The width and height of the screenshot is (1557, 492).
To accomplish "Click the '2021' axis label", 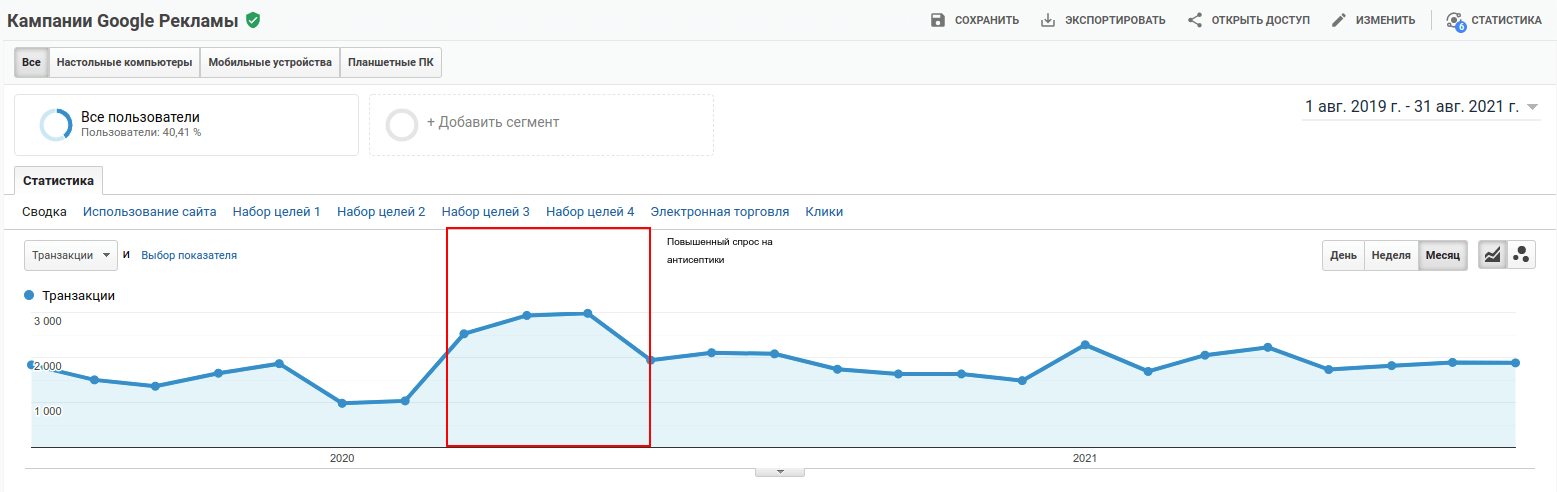I will (1085, 458).
